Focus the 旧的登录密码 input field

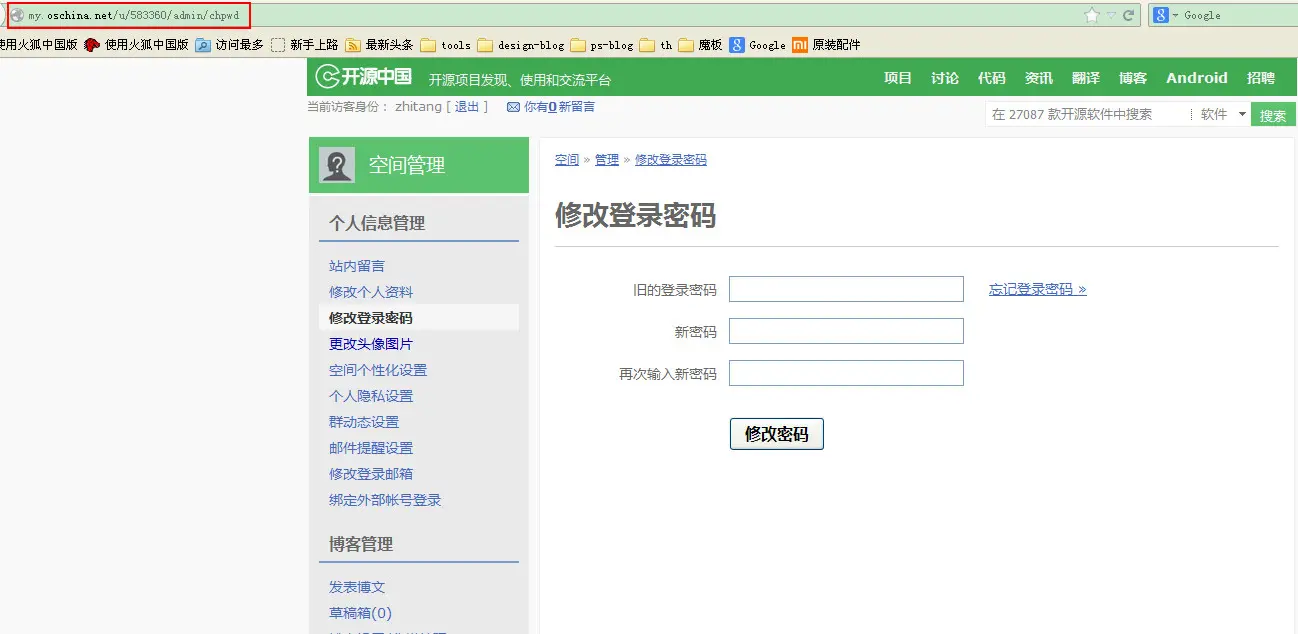pos(846,289)
